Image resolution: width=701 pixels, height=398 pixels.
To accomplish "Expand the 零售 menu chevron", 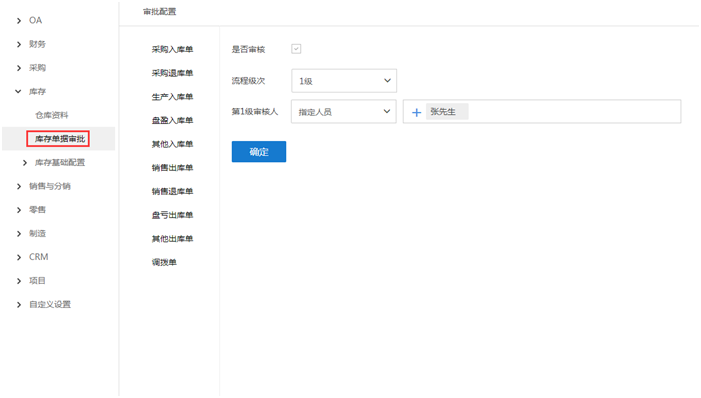I will click(x=18, y=210).
